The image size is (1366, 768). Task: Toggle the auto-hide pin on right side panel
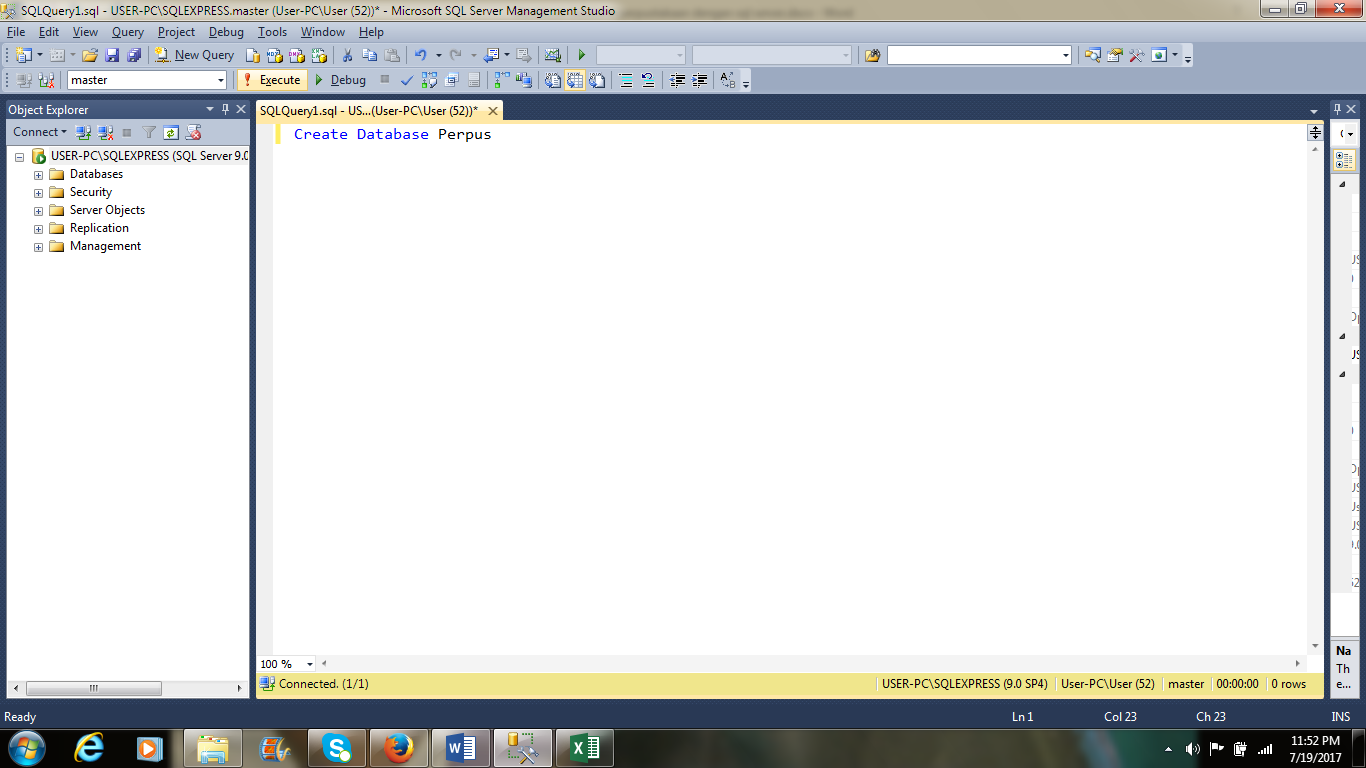pyautogui.click(x=1336, y=107)
